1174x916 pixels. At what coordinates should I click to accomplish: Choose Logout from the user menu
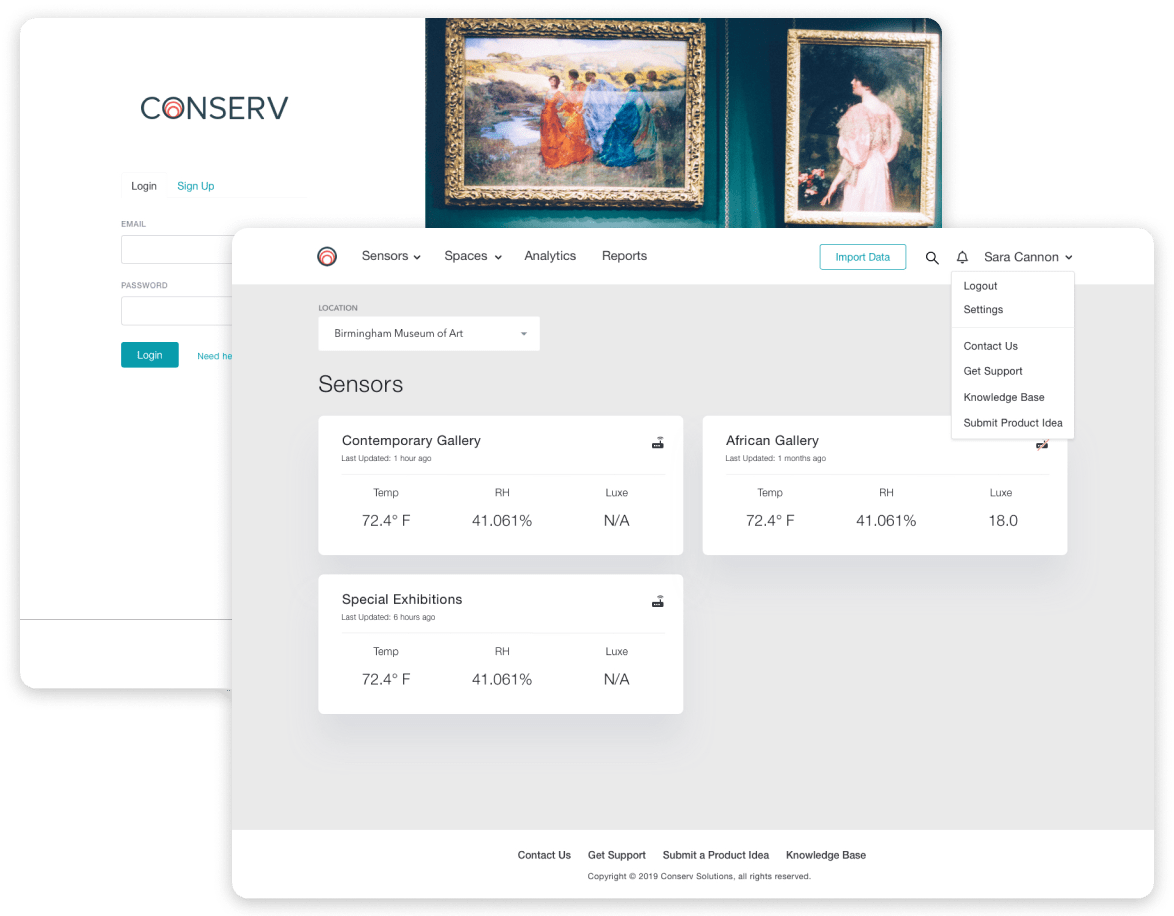coord(980,286)
